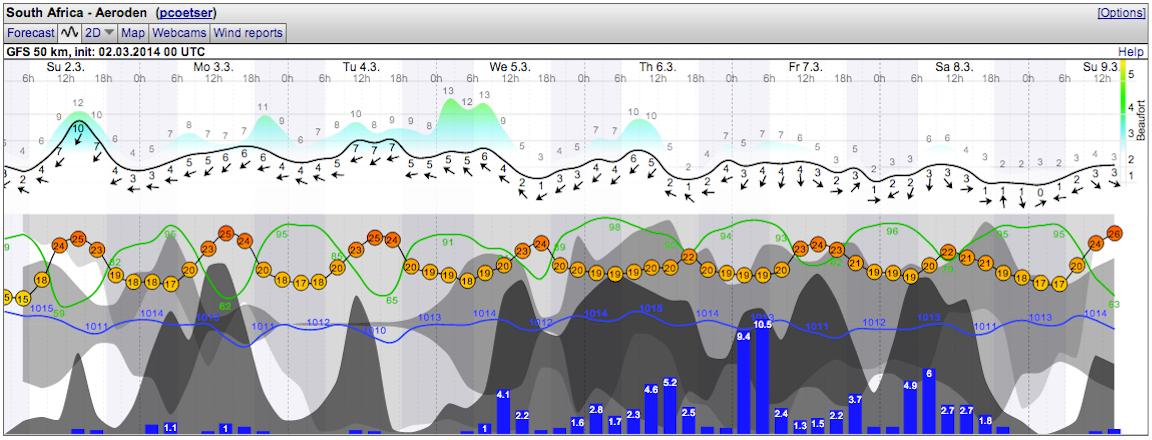Select the 'Mo 3.3.' day label
Image resolution: width=1152 pixels, height=440 pixels.
pyautogui.click(x=213, y=67)
